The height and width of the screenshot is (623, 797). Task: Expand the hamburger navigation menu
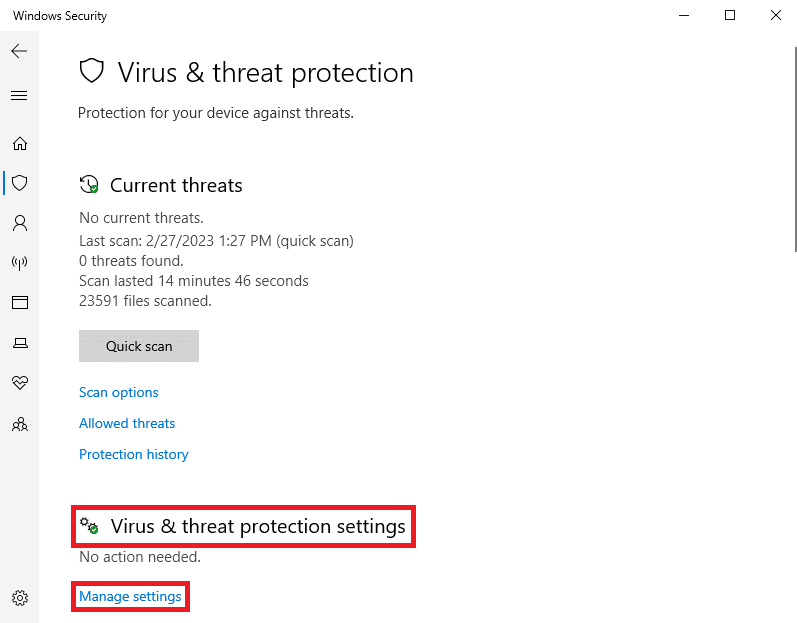click(x=19, y=95)
